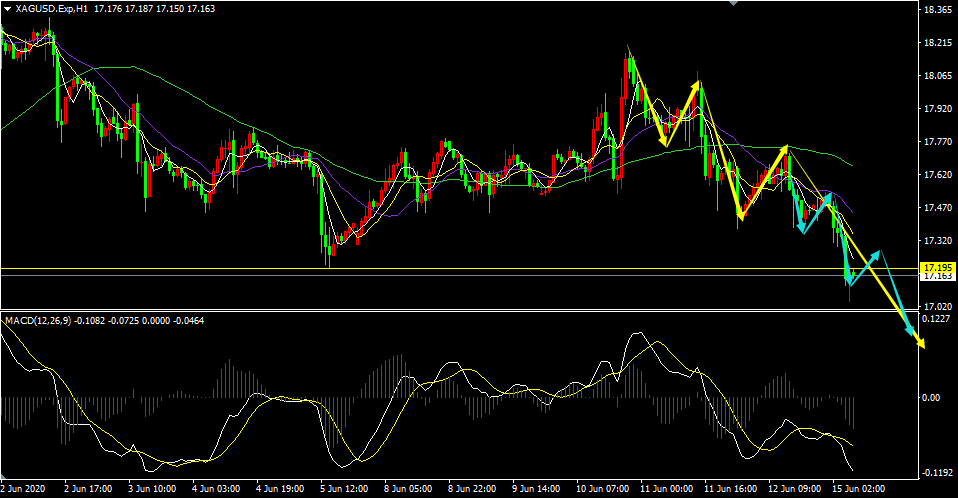Image resolution: width=958 pixels, height=498 pixels.
Task: Click the 0.1227 MACD scale value
Action: pos(937,318)
